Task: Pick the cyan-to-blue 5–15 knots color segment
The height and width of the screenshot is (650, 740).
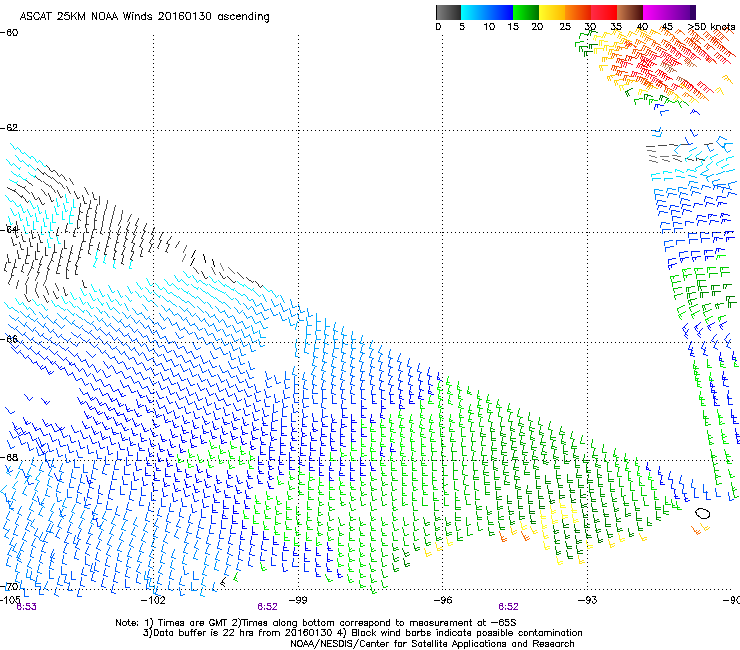Action: tap(487, 12)
